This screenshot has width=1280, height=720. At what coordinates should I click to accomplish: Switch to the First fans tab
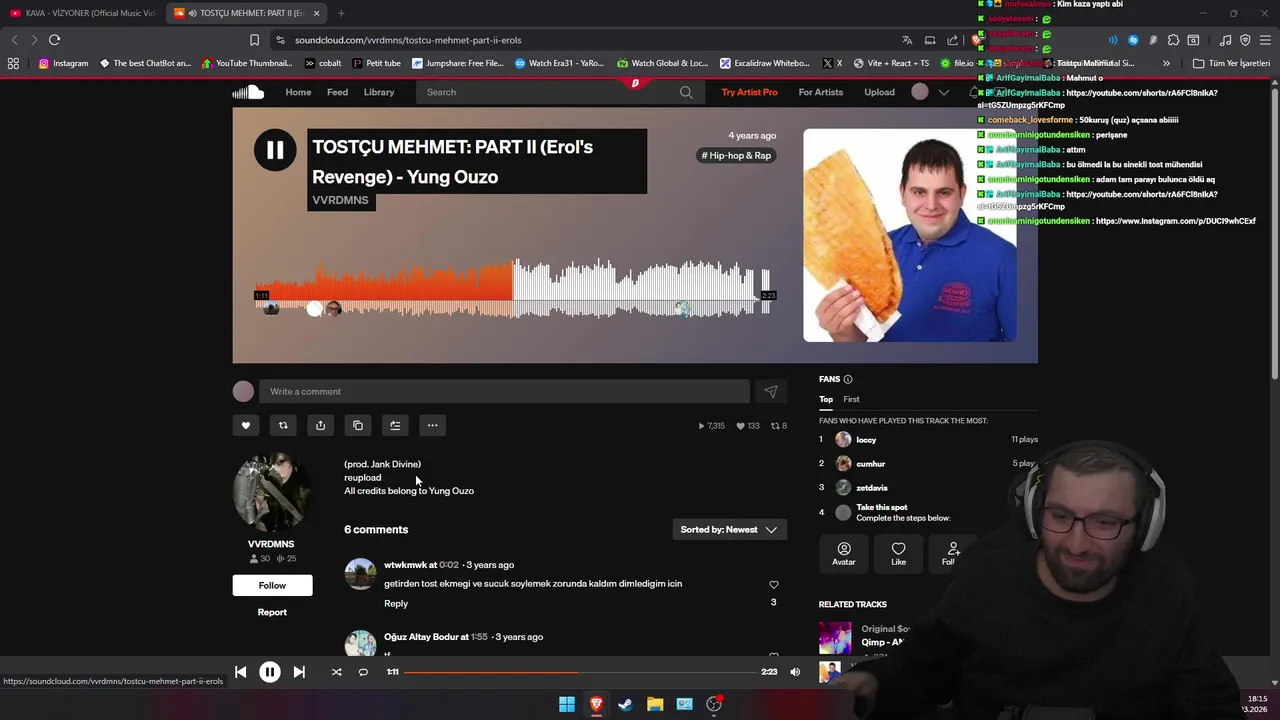pos(851,399)
